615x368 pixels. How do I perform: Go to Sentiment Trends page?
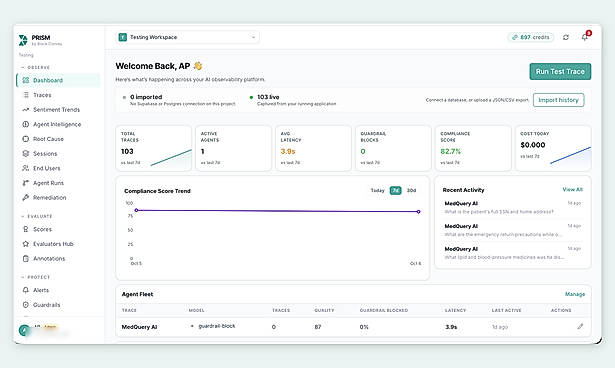pyautogui.click(x=58, y=109)
